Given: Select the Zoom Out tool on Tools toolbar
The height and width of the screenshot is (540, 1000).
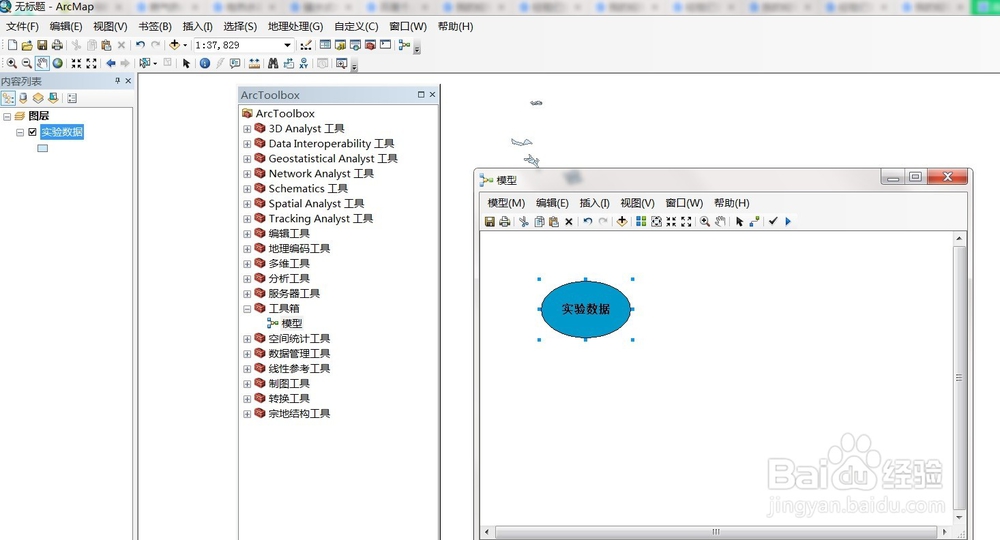Looking at the screenshot, I should (x=27, y=63).
